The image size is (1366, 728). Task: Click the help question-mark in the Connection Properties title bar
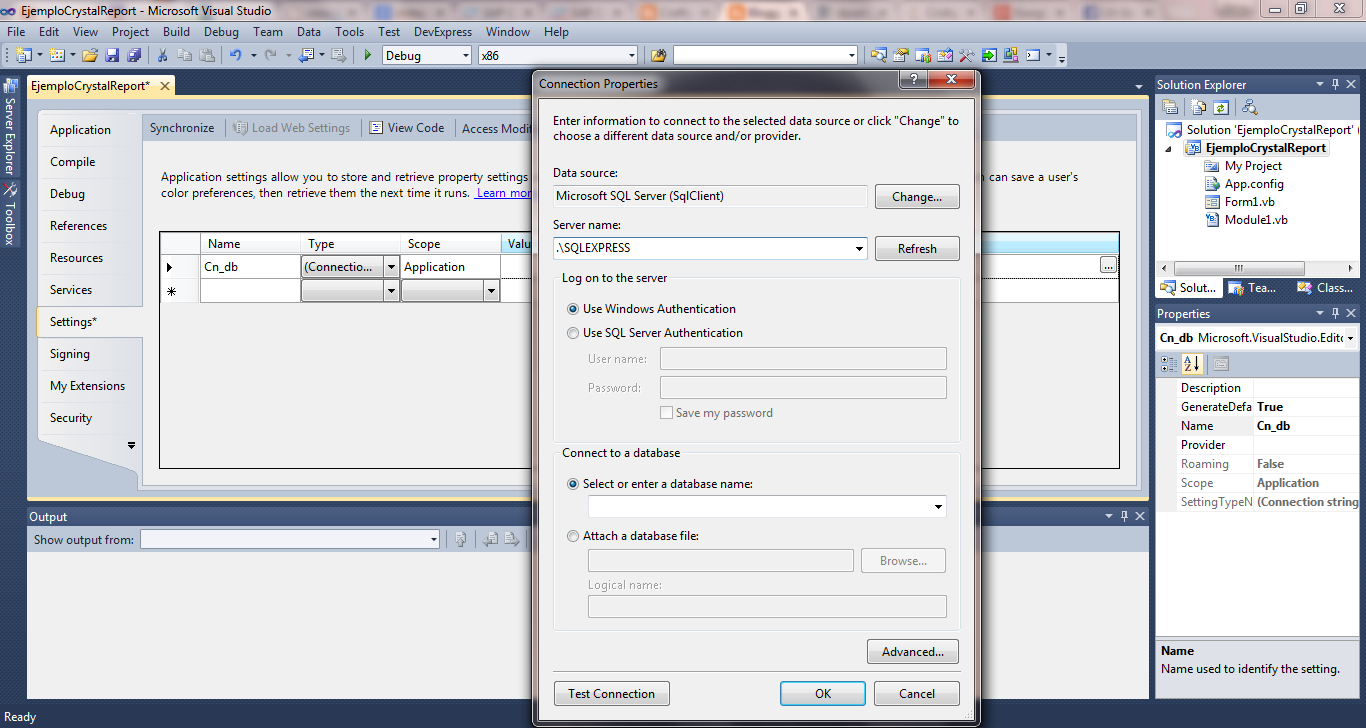pos(914,79)
